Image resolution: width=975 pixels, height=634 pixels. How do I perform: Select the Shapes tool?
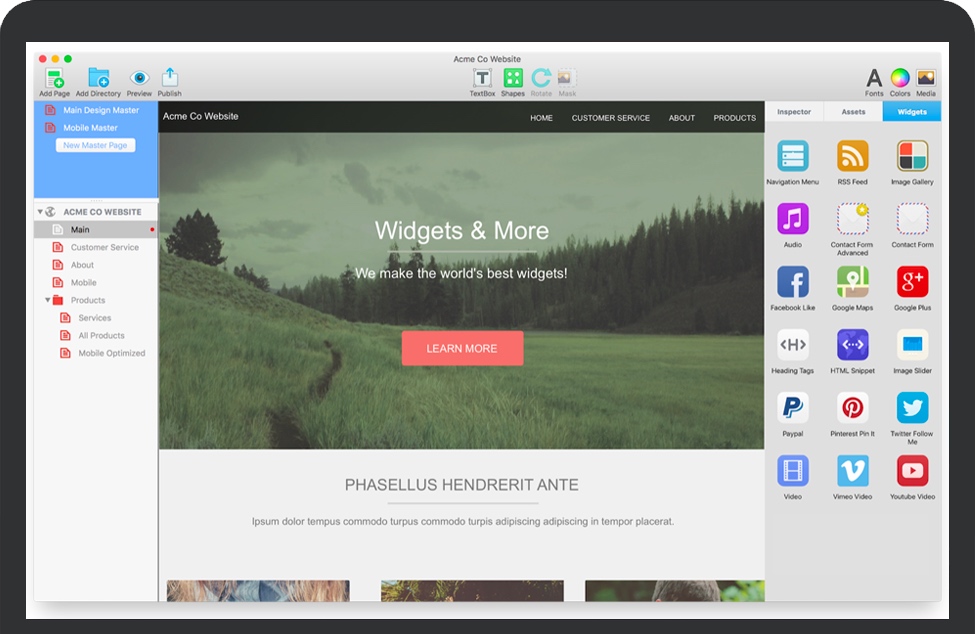(512, 78)
